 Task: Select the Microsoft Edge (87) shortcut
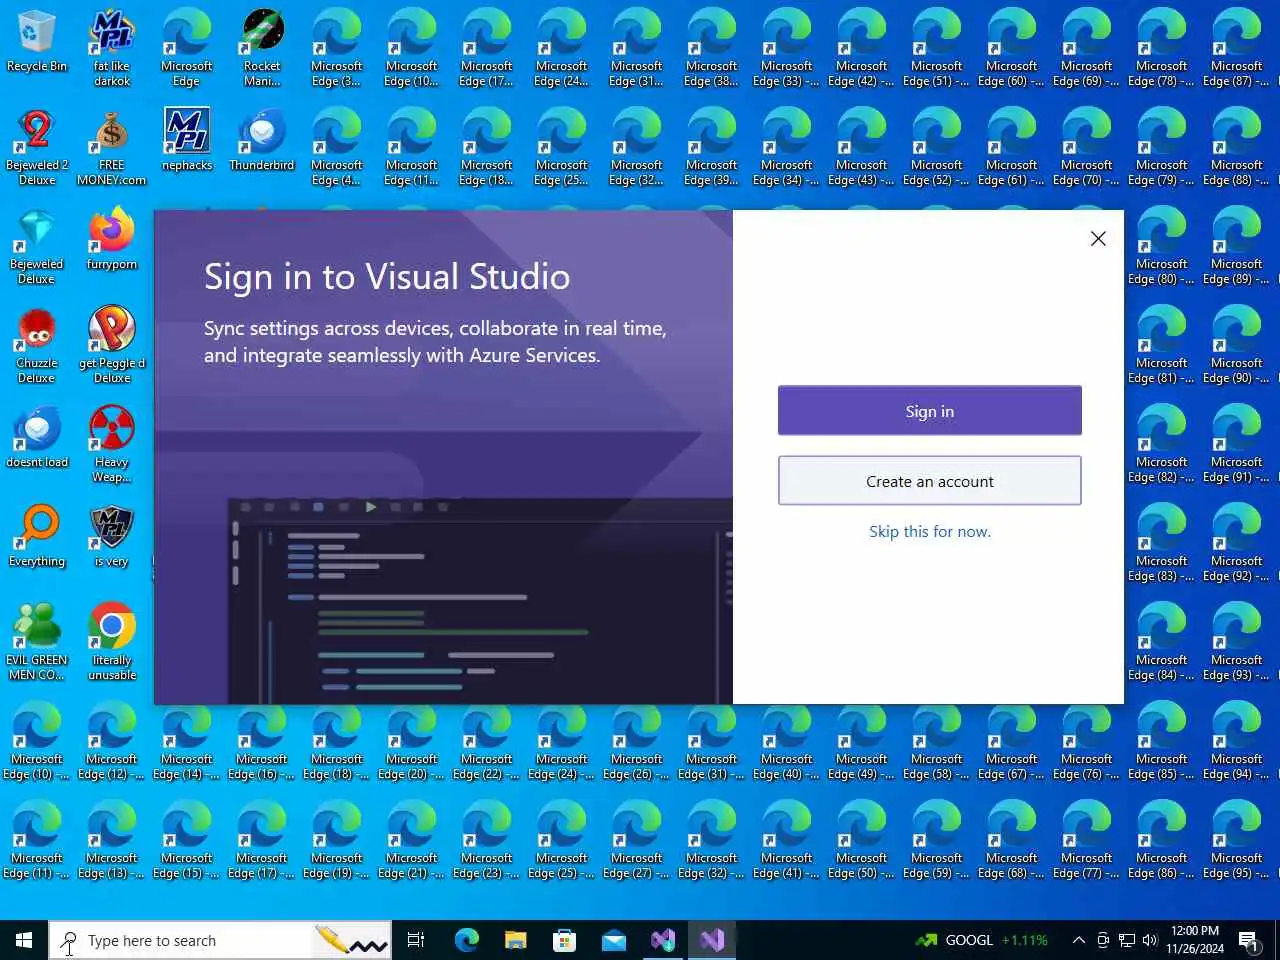1237,48
